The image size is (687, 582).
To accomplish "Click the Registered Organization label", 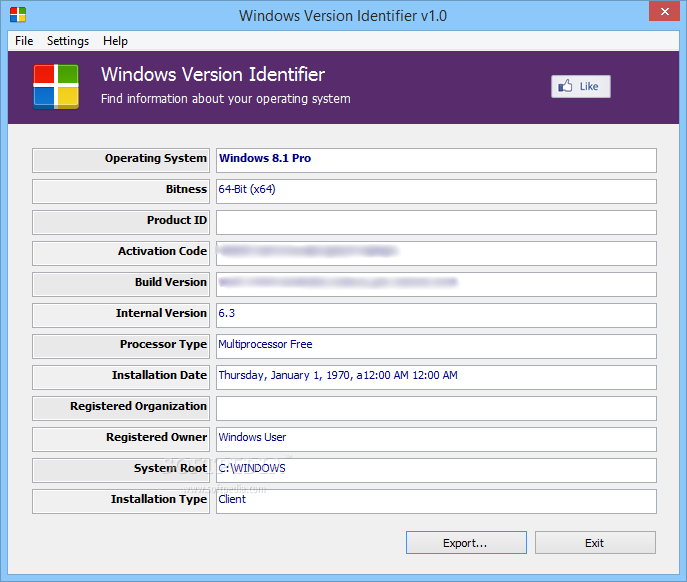I will tap(121, 408).
